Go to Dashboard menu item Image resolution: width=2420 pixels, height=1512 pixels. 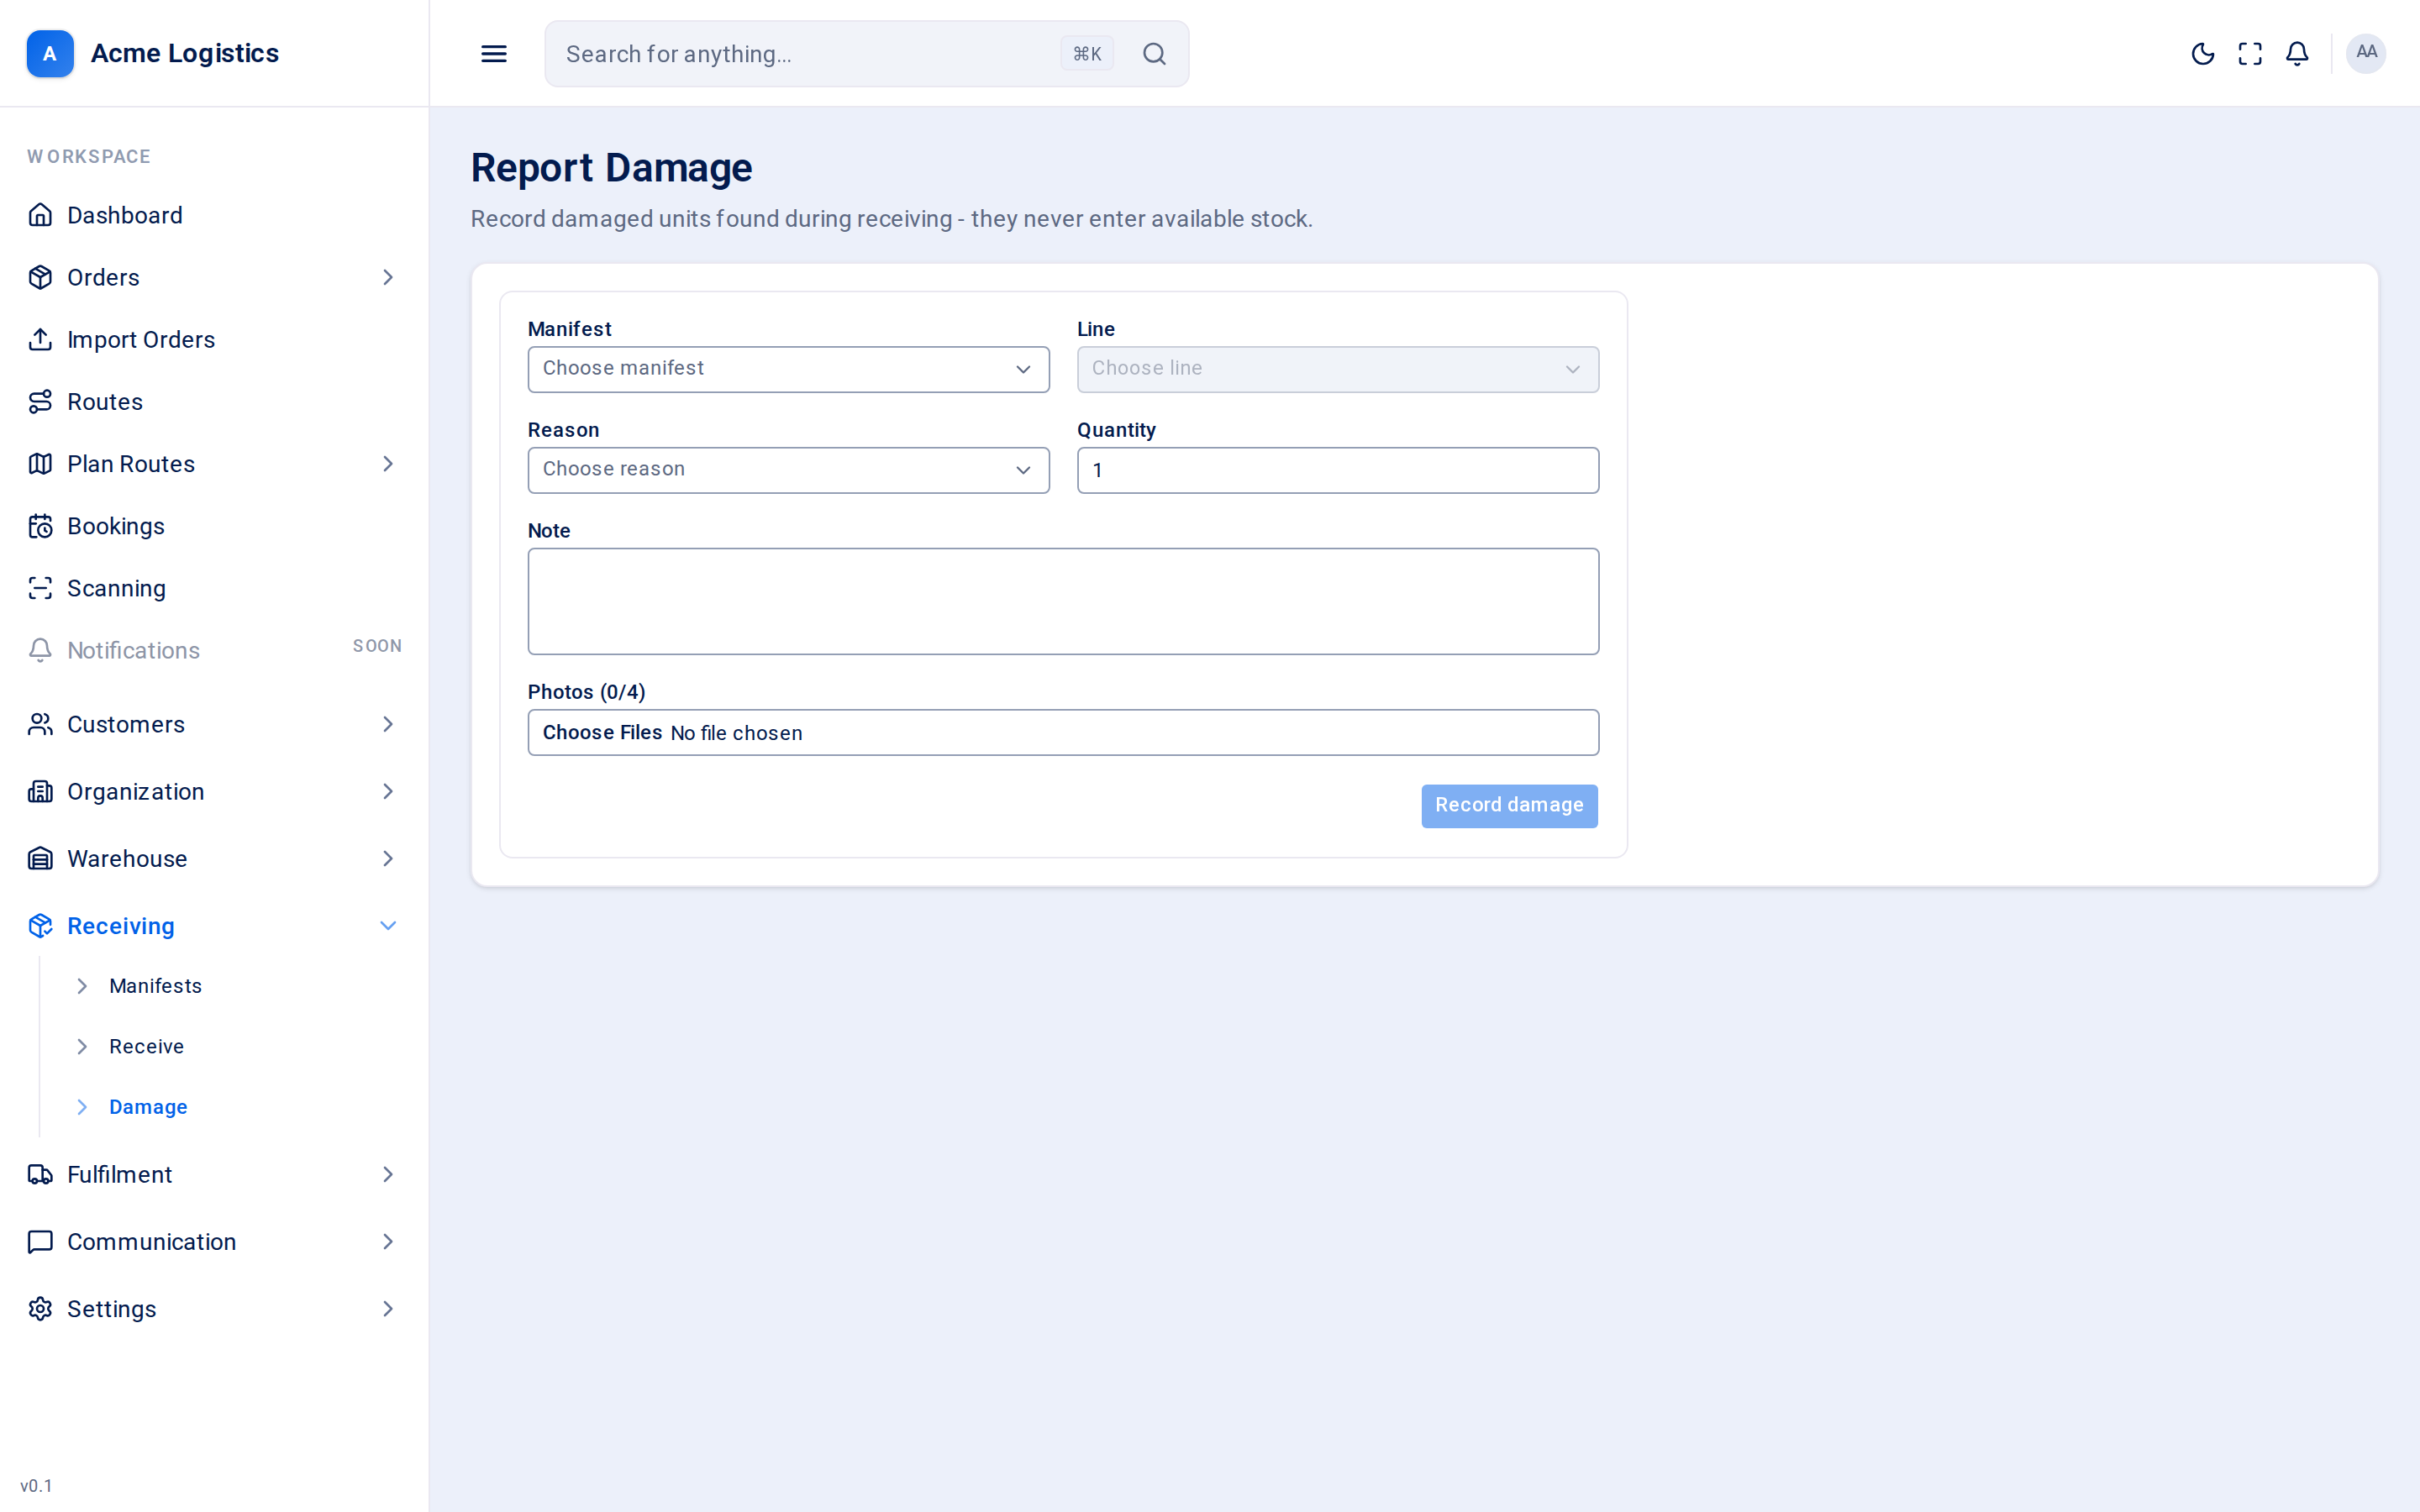point(124,215)
